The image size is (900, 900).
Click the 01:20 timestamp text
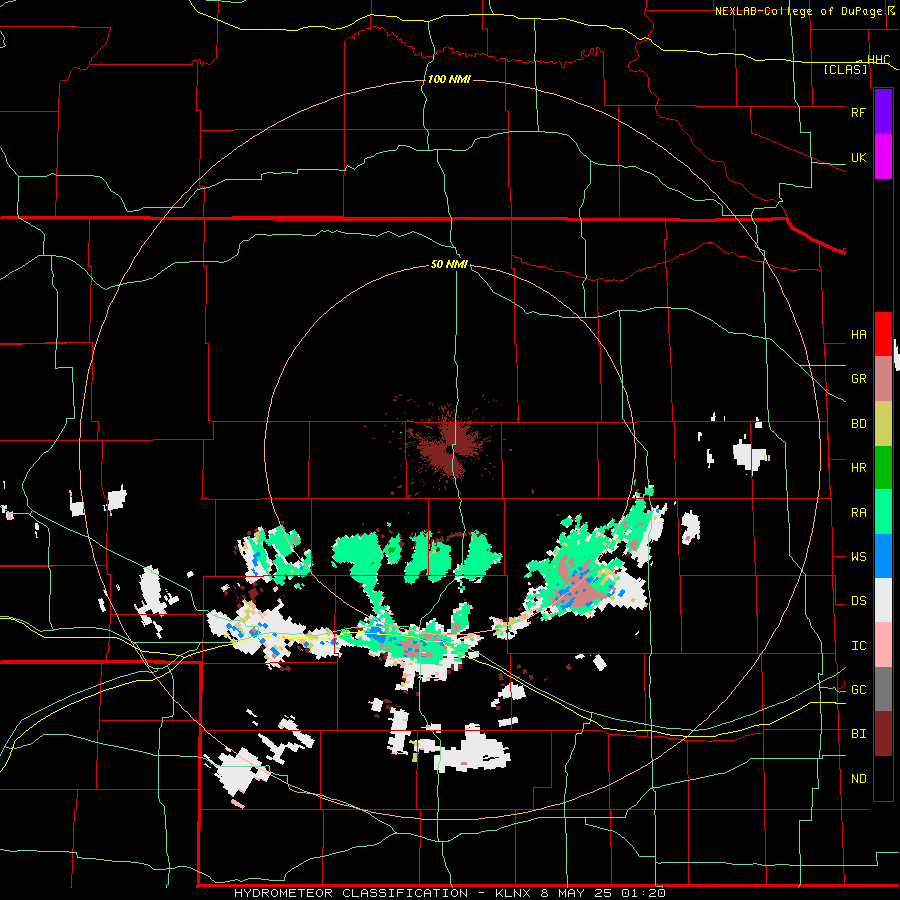coord(643,893)
